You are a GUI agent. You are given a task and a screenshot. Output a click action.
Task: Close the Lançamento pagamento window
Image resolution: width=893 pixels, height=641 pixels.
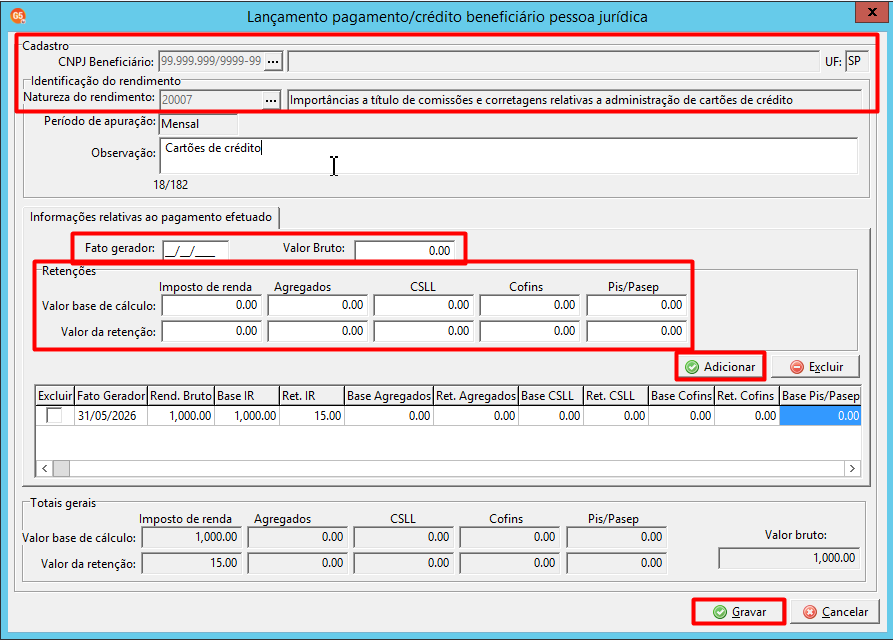[x=871, y=11]
